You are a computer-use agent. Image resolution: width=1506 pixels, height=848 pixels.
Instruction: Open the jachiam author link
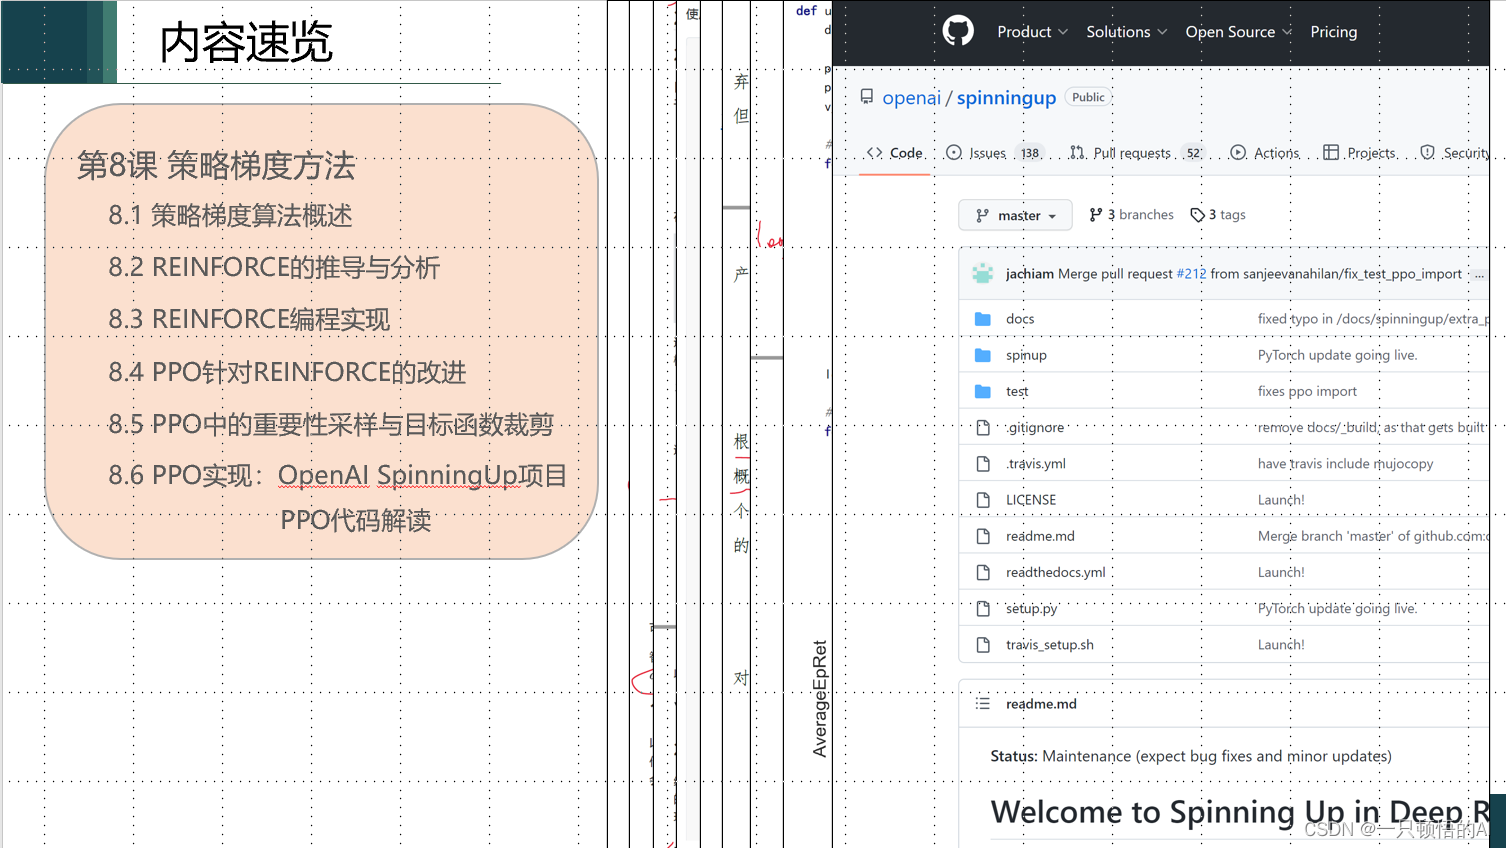coord(1030,274)
